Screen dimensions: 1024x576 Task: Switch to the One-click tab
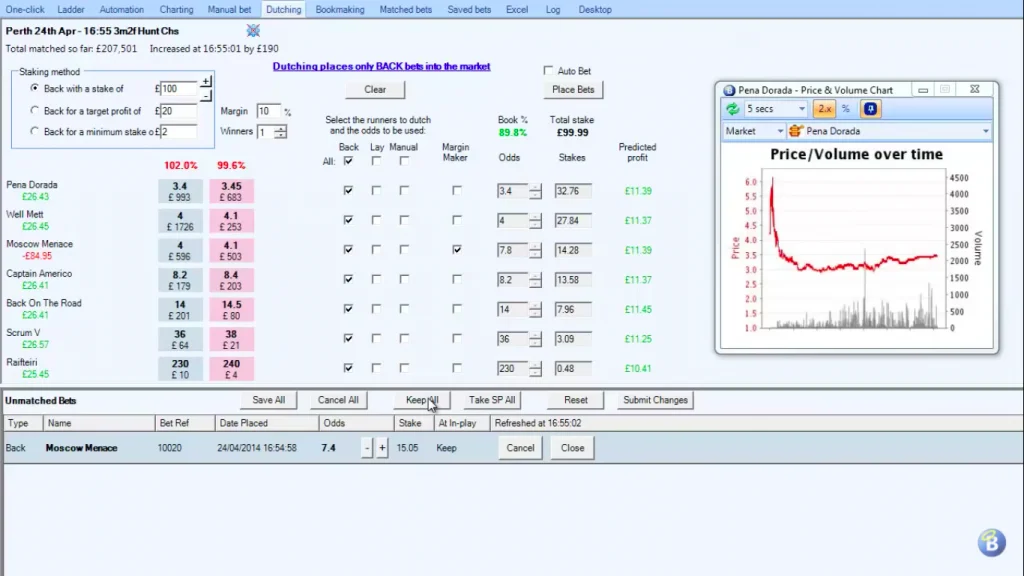25,10
